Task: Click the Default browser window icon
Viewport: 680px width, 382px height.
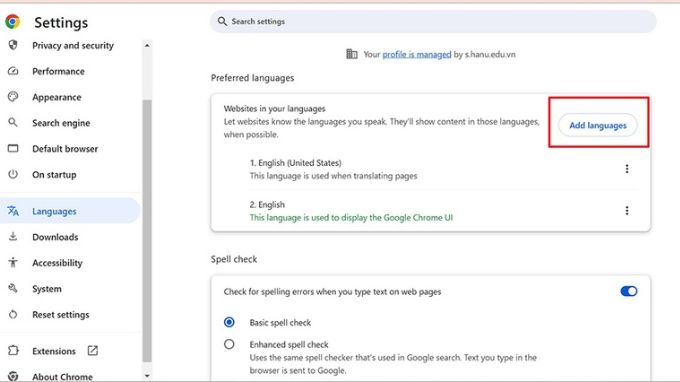Action: coord(13,148)
